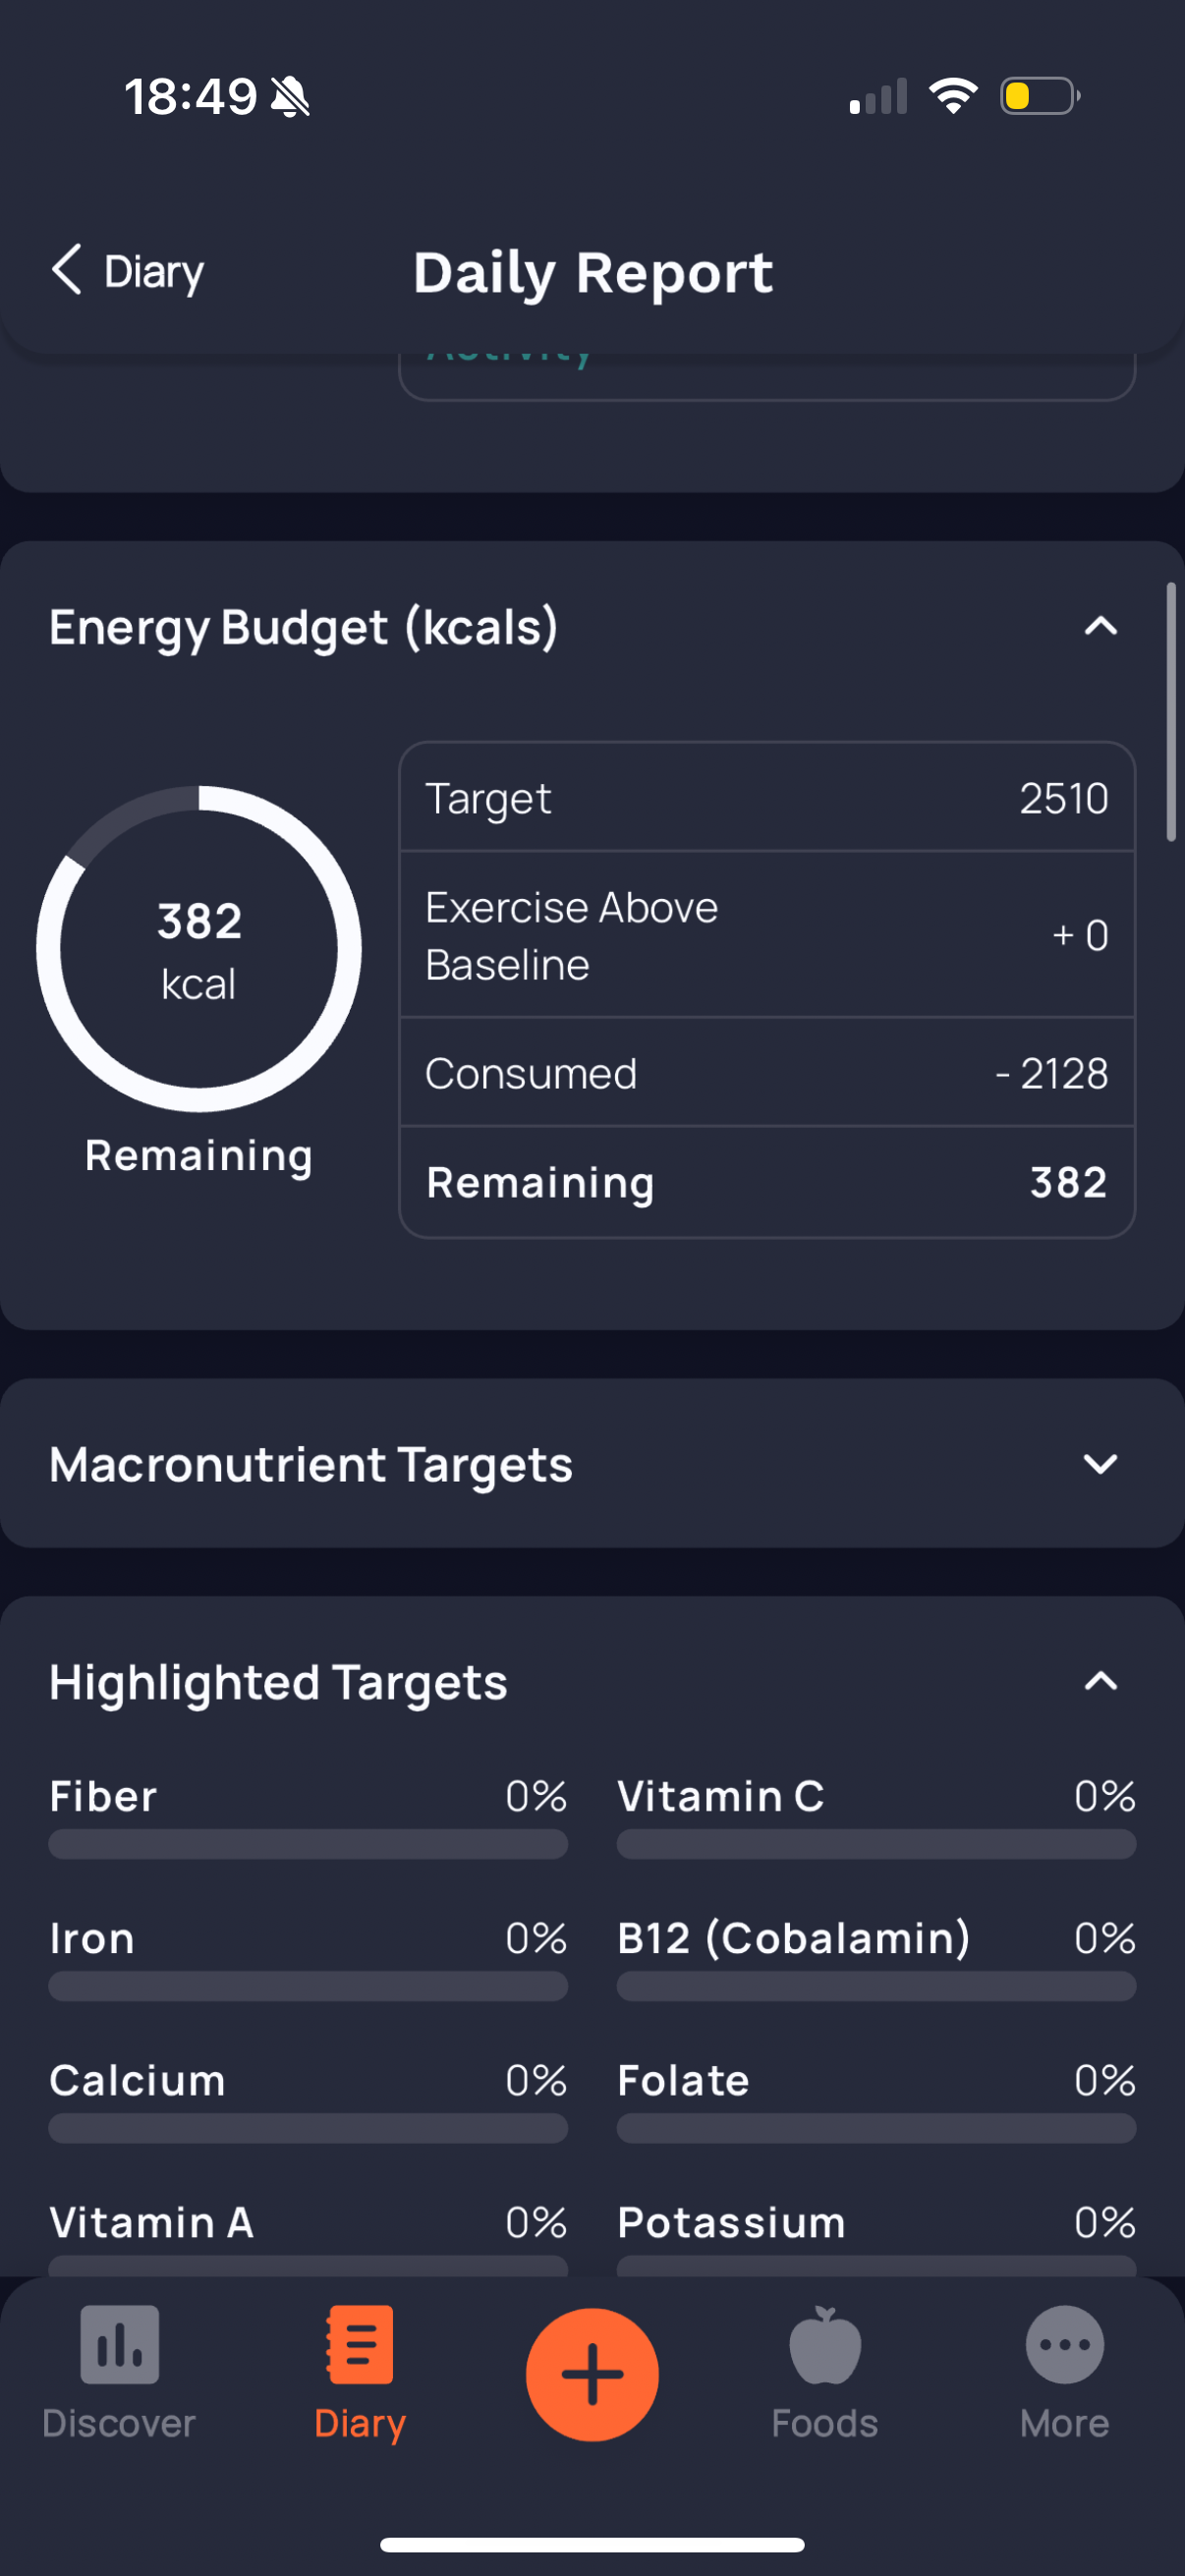Tap the Vitamin C progress bar
Viewport: 1185px width, 2576px height.
876,1844
